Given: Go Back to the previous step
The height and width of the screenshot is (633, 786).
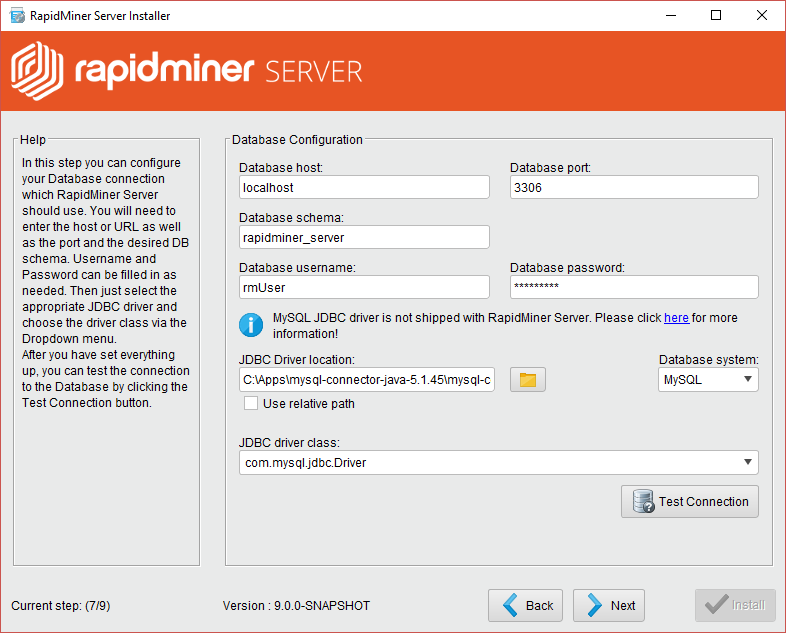Looking at the screenshot, I should tap(525, 605).
